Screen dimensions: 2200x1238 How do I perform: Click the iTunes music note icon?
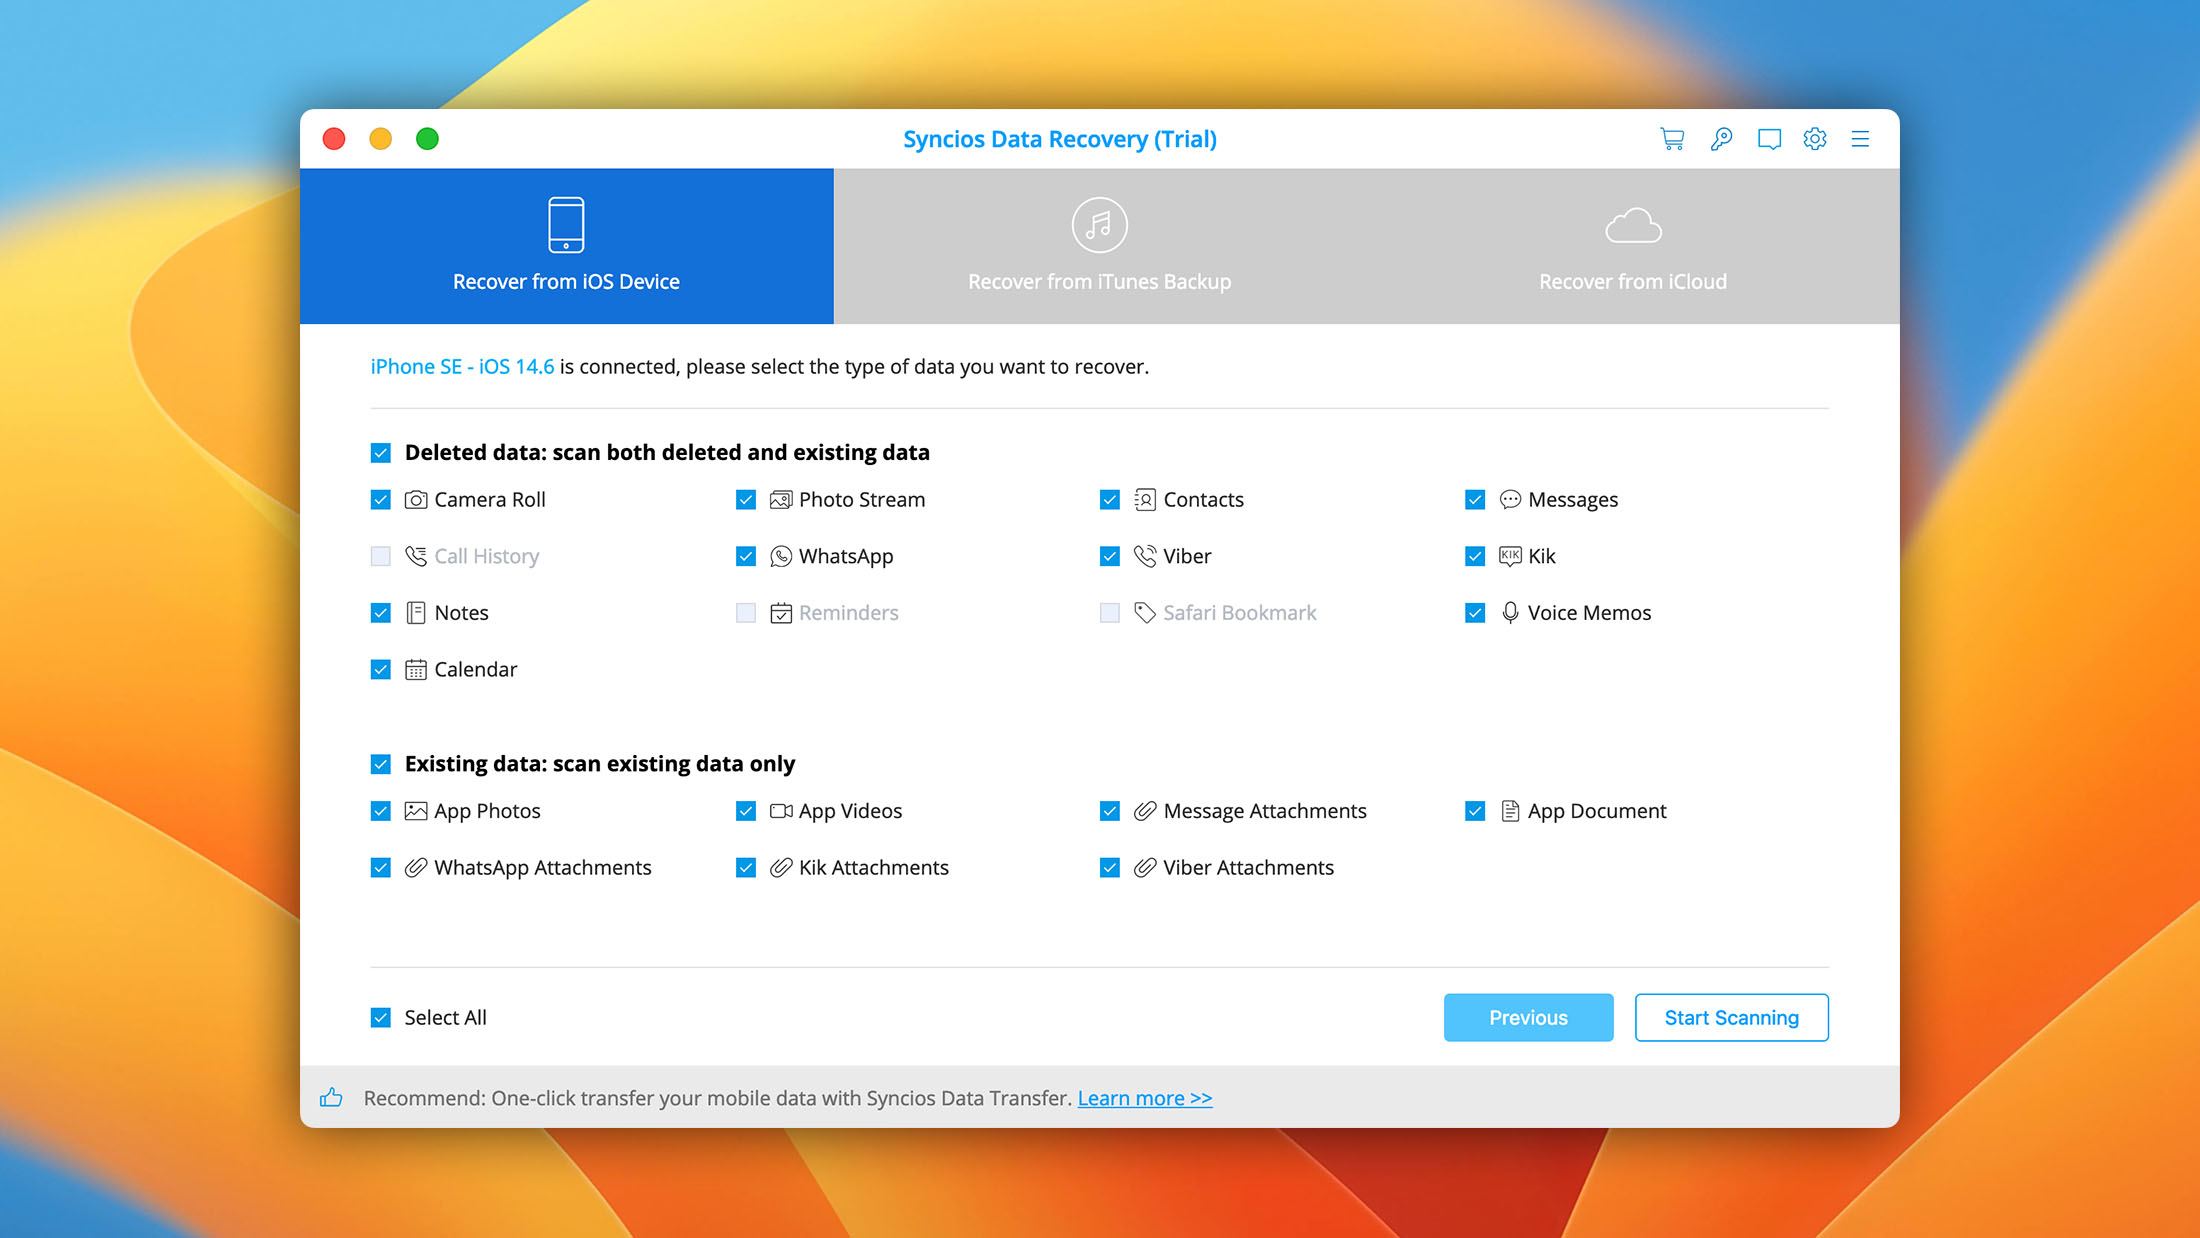(1099, 225)
